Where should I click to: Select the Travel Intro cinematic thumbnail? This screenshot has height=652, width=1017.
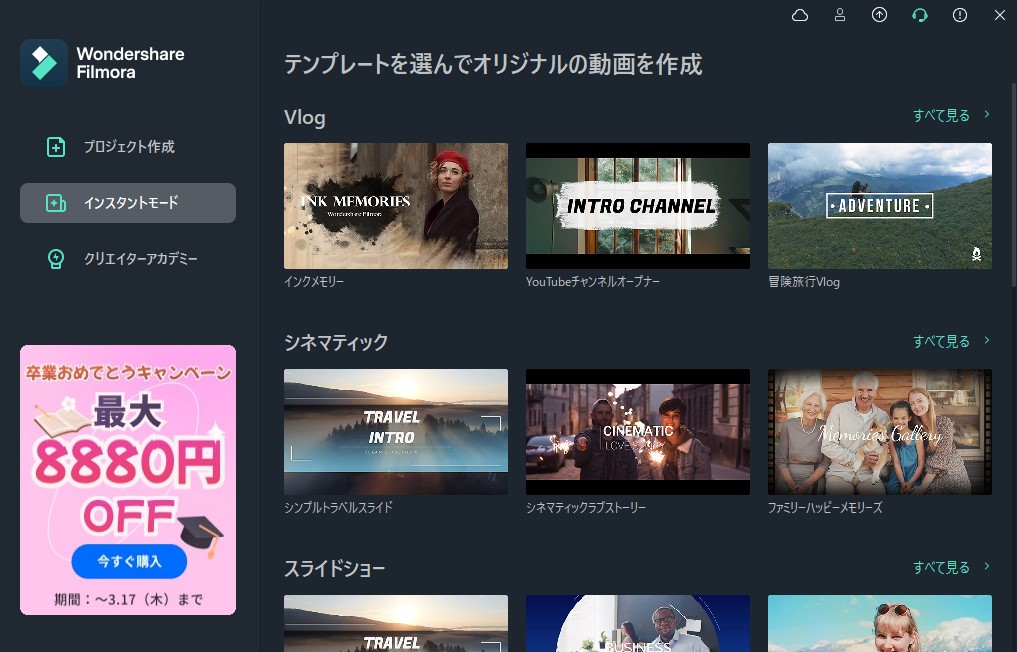tap(396, 432)
